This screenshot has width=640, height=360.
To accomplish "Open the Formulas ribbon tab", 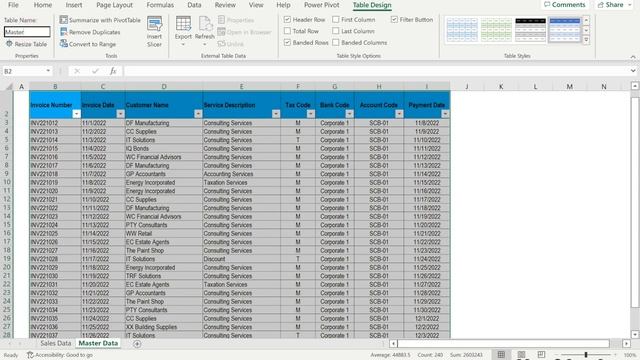I will coord(160,5).
